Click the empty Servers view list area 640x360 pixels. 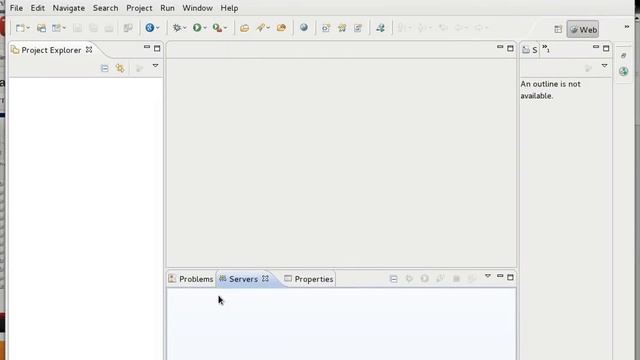(x=341, y=324)
